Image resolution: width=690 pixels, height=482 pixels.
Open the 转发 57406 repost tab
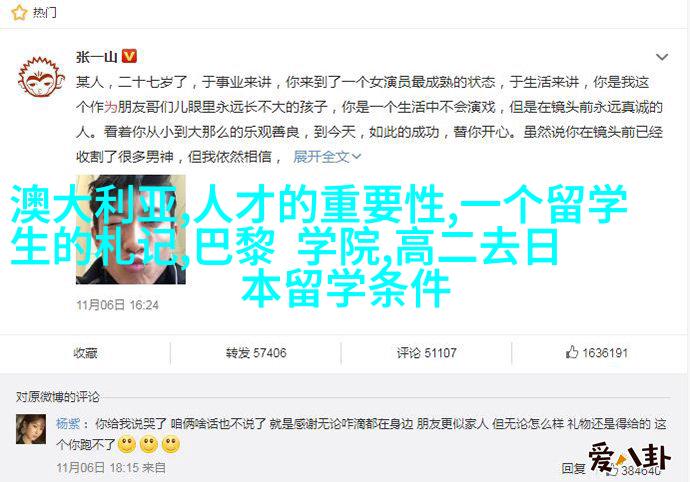click(256, 353)
